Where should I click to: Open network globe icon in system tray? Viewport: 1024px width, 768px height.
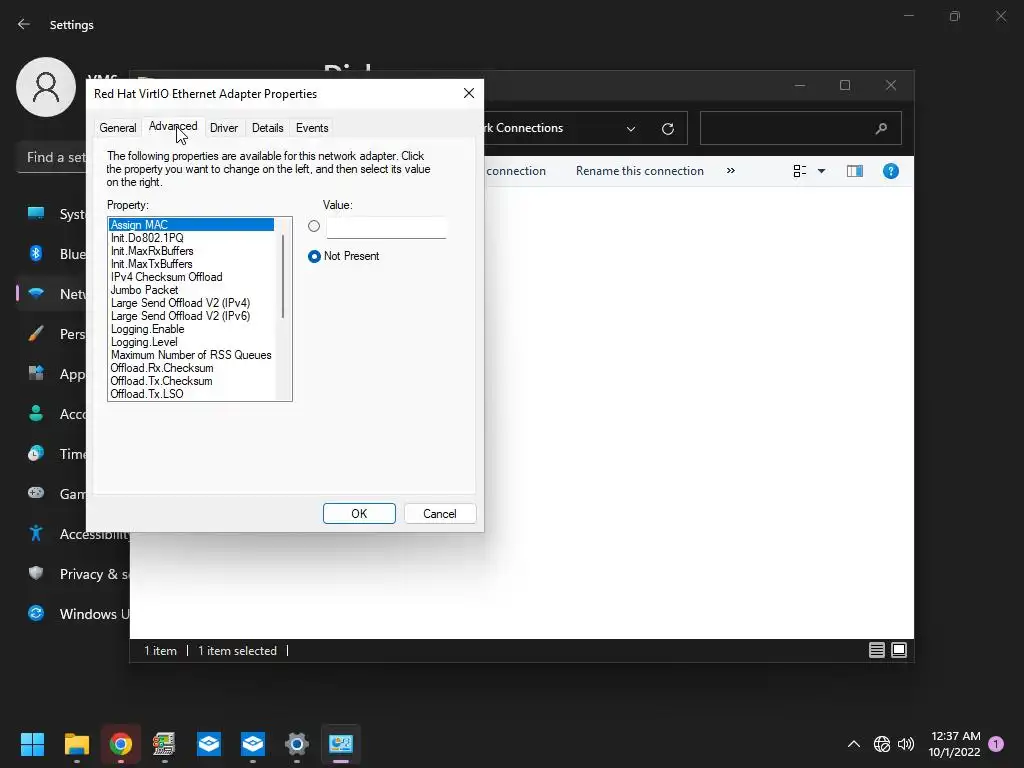(x=882, y=744)
